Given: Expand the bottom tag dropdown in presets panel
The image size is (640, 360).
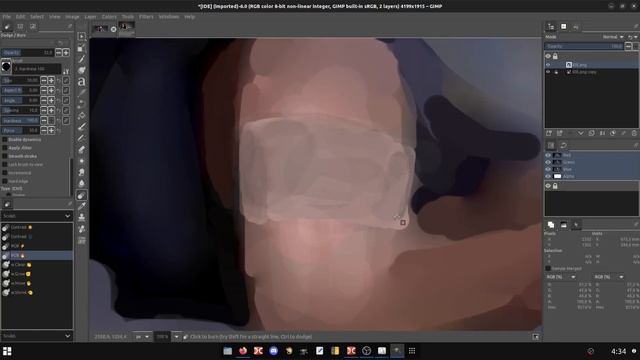Looking at the screenshot, I should click(x=37, y=336).
